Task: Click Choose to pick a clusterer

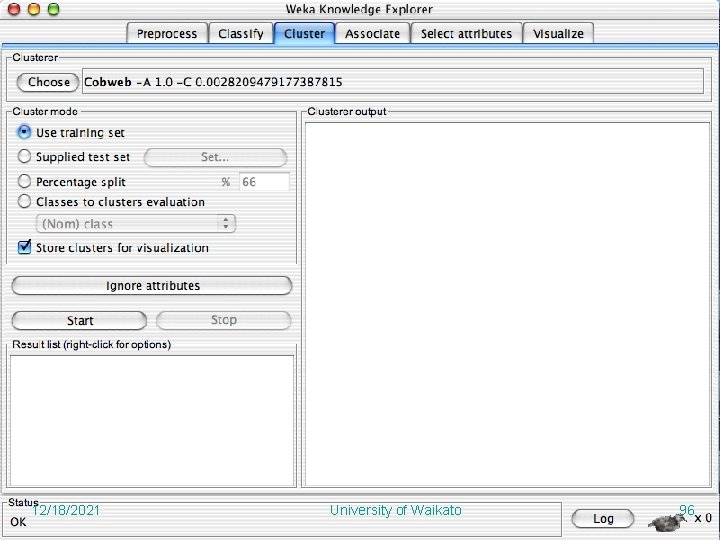Action: click(x=48, y=82)
